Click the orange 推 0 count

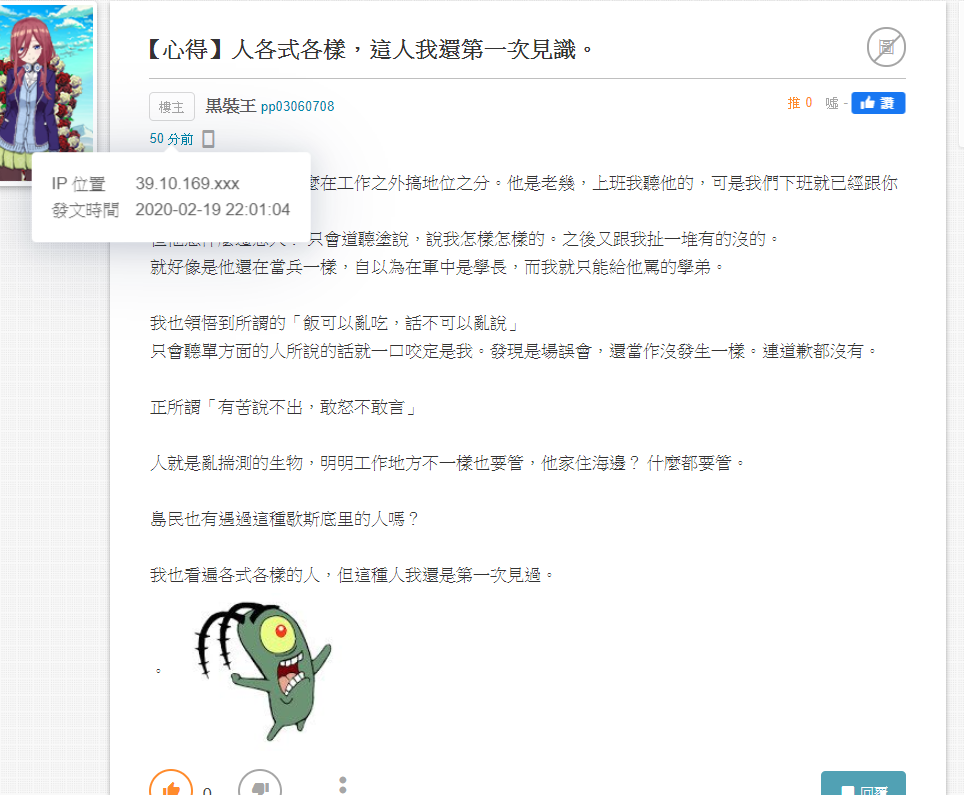(x=800, y=103)
